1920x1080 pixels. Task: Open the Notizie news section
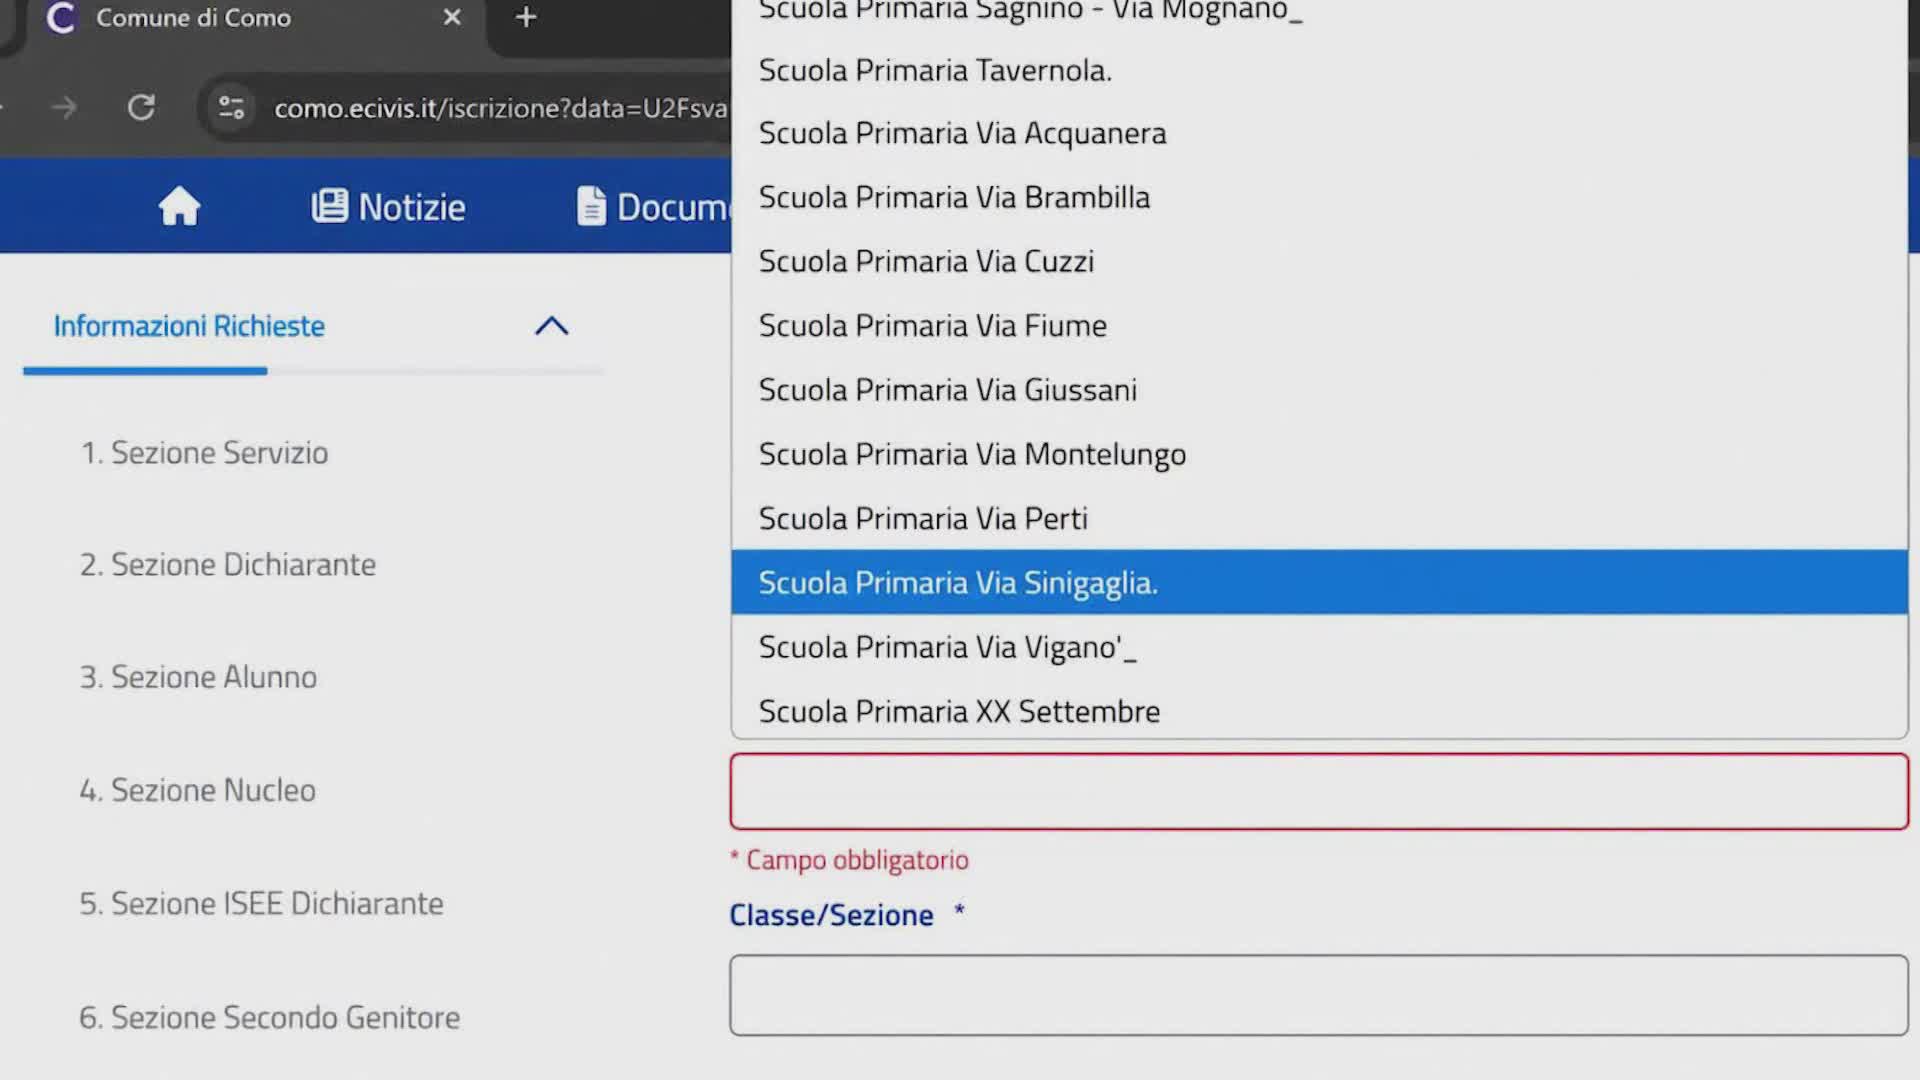[388, 207]
